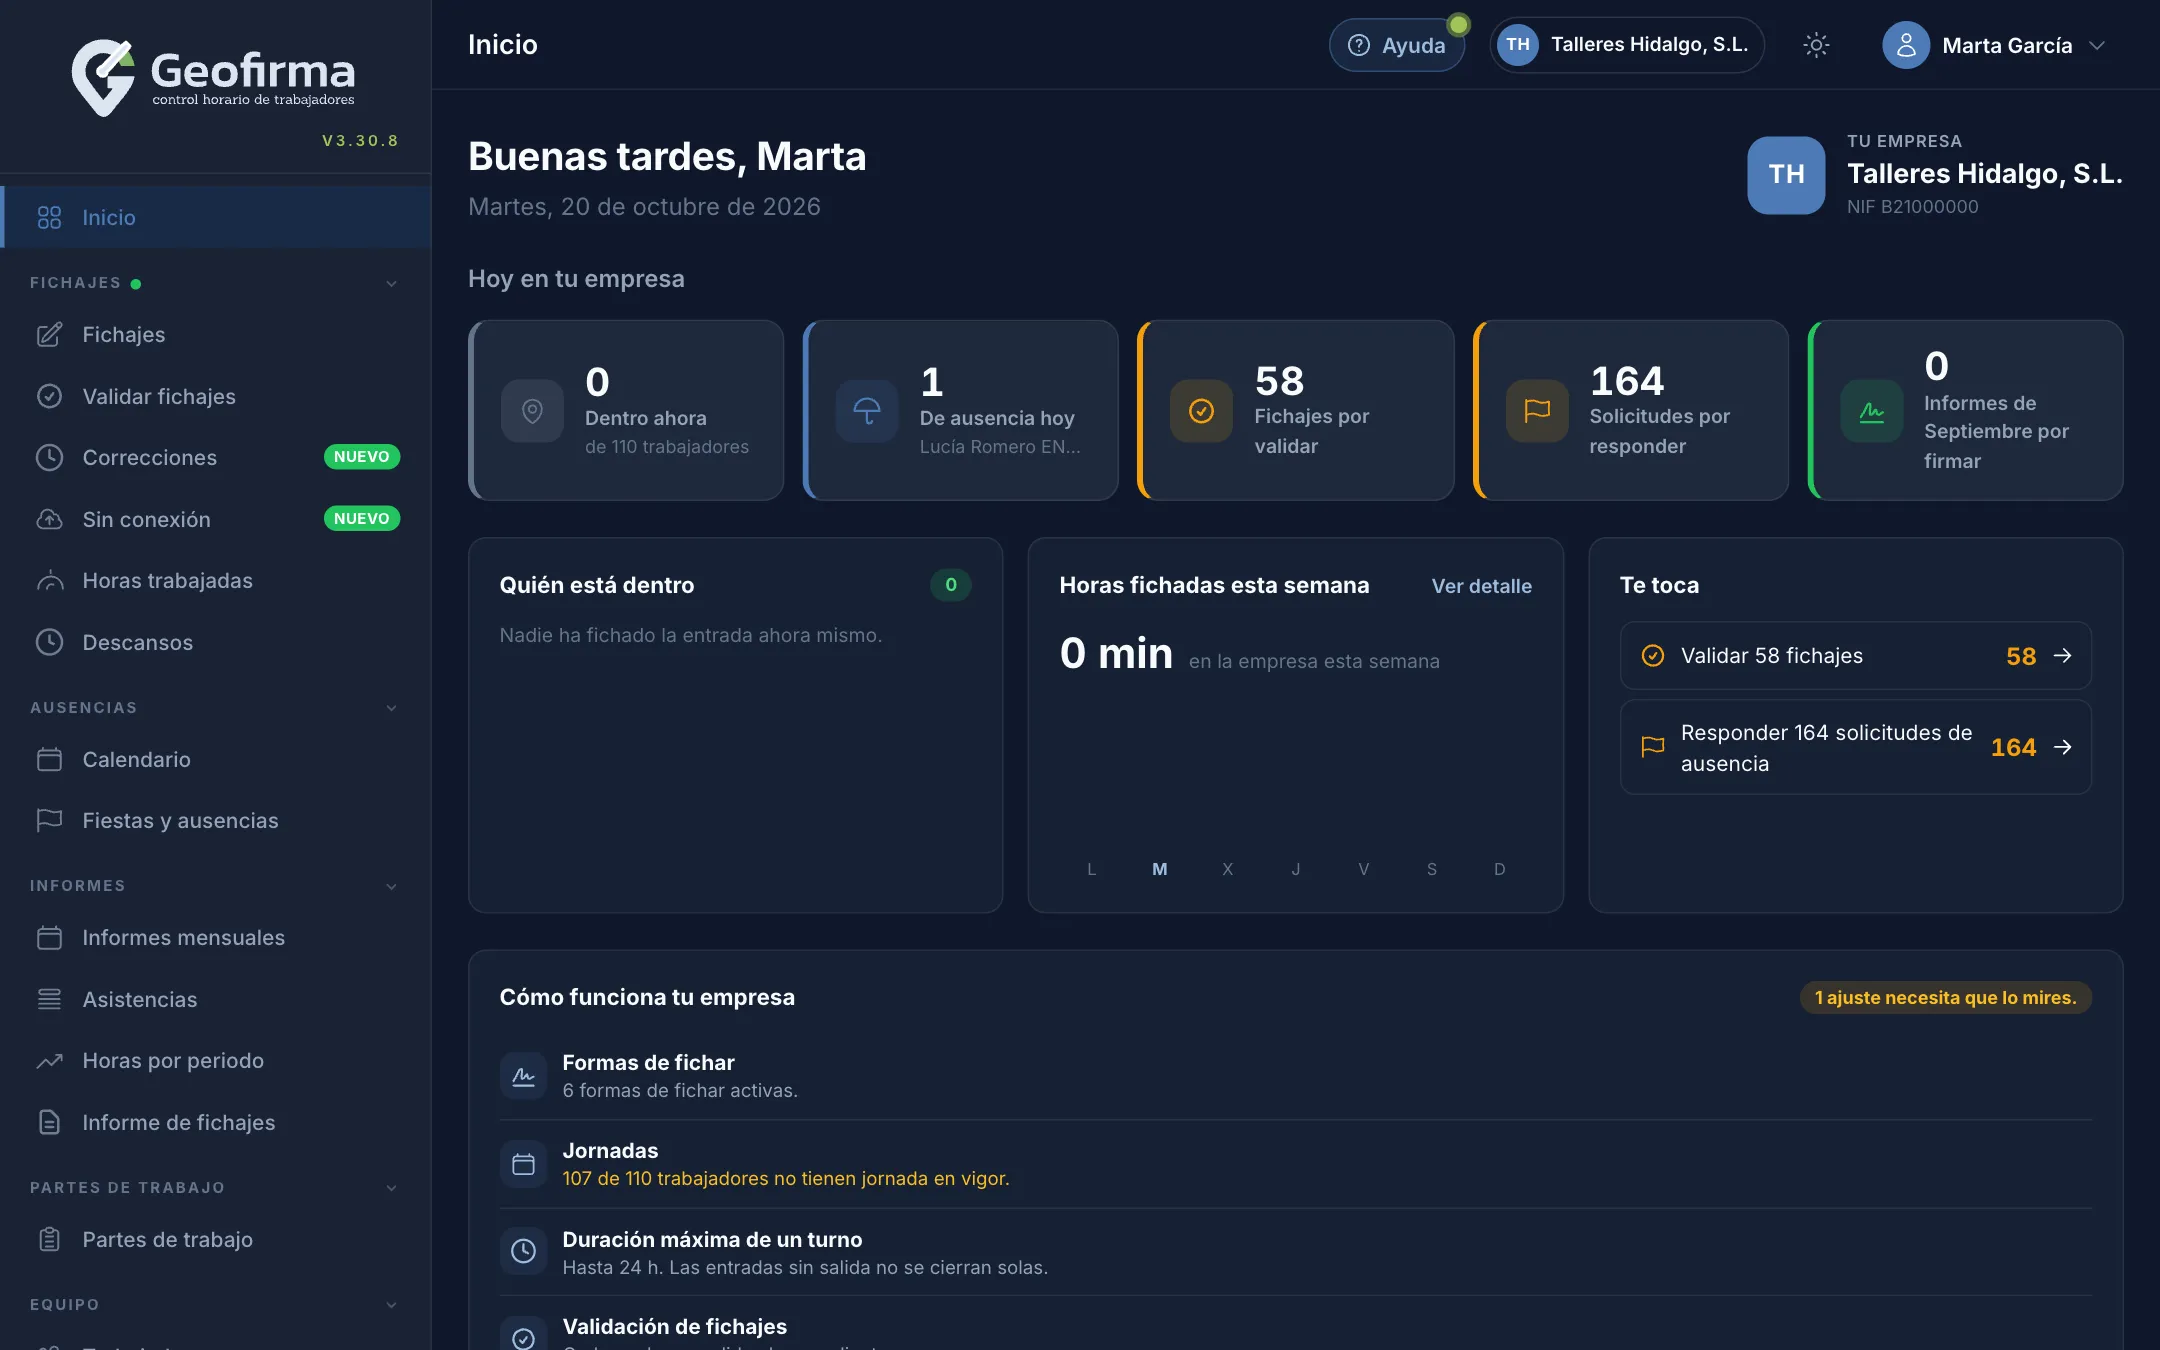Click the Geofirma logo
The height and width of the screenshot is (1350, 2160).
point(213,78)
